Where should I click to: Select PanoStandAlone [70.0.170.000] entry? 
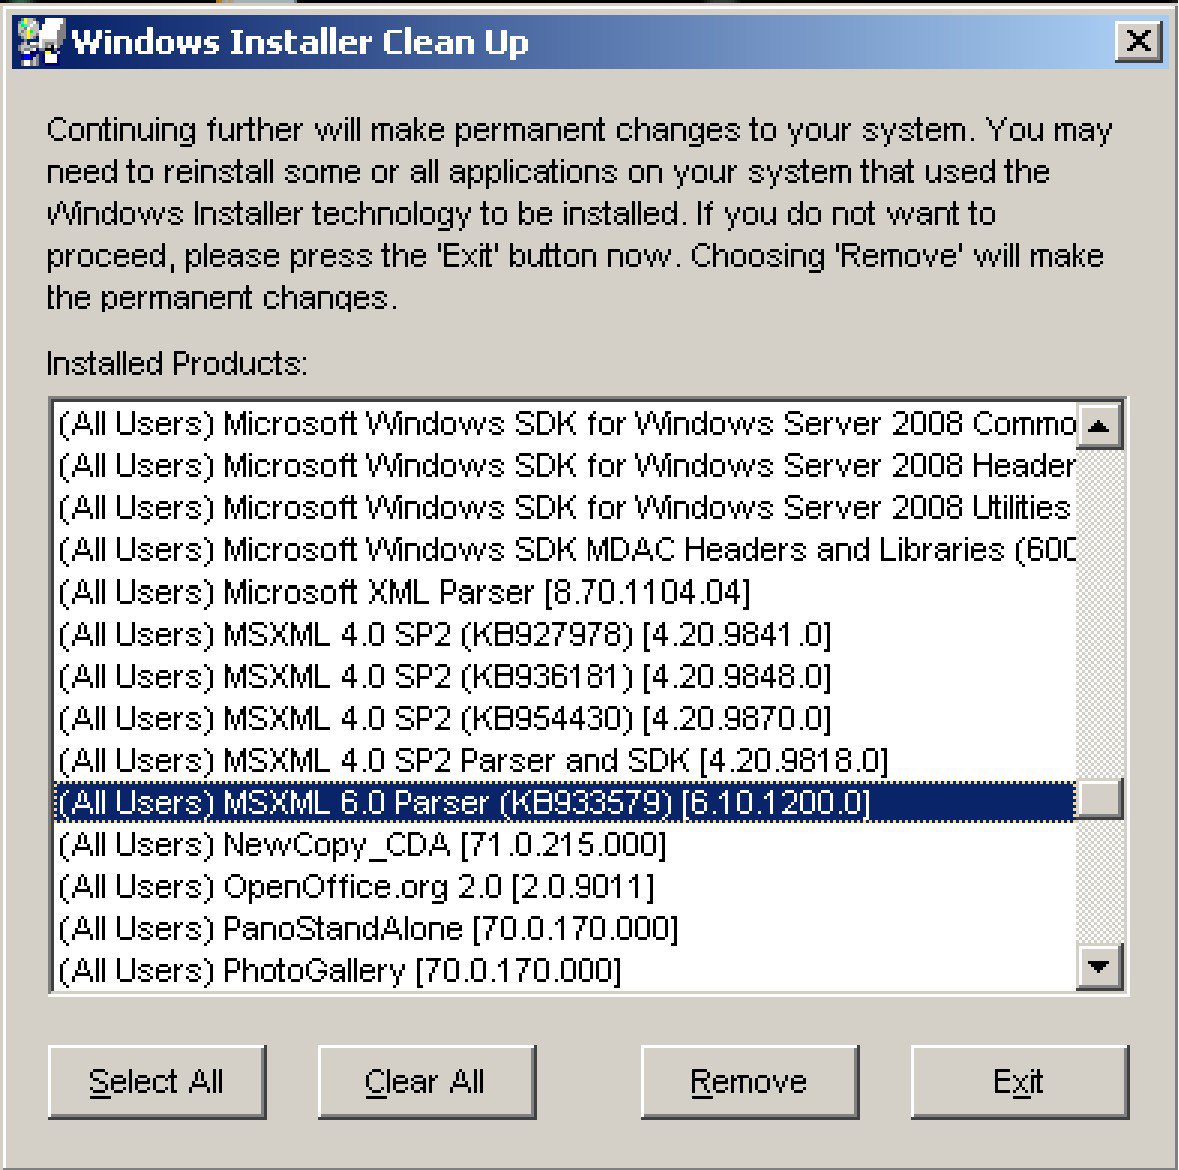pyautogui.click(x=565, y=929)
